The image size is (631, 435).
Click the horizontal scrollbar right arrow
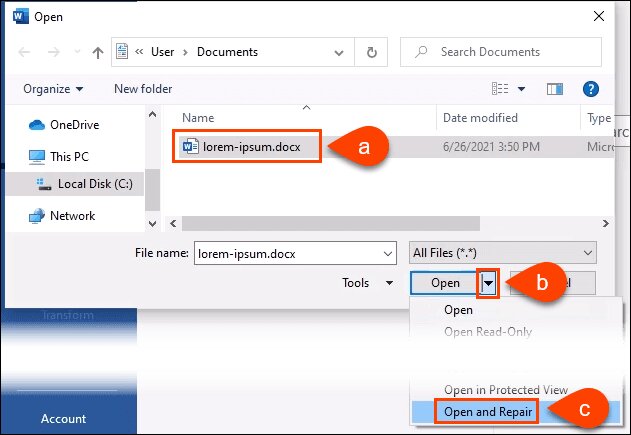(x=606, y=223)
